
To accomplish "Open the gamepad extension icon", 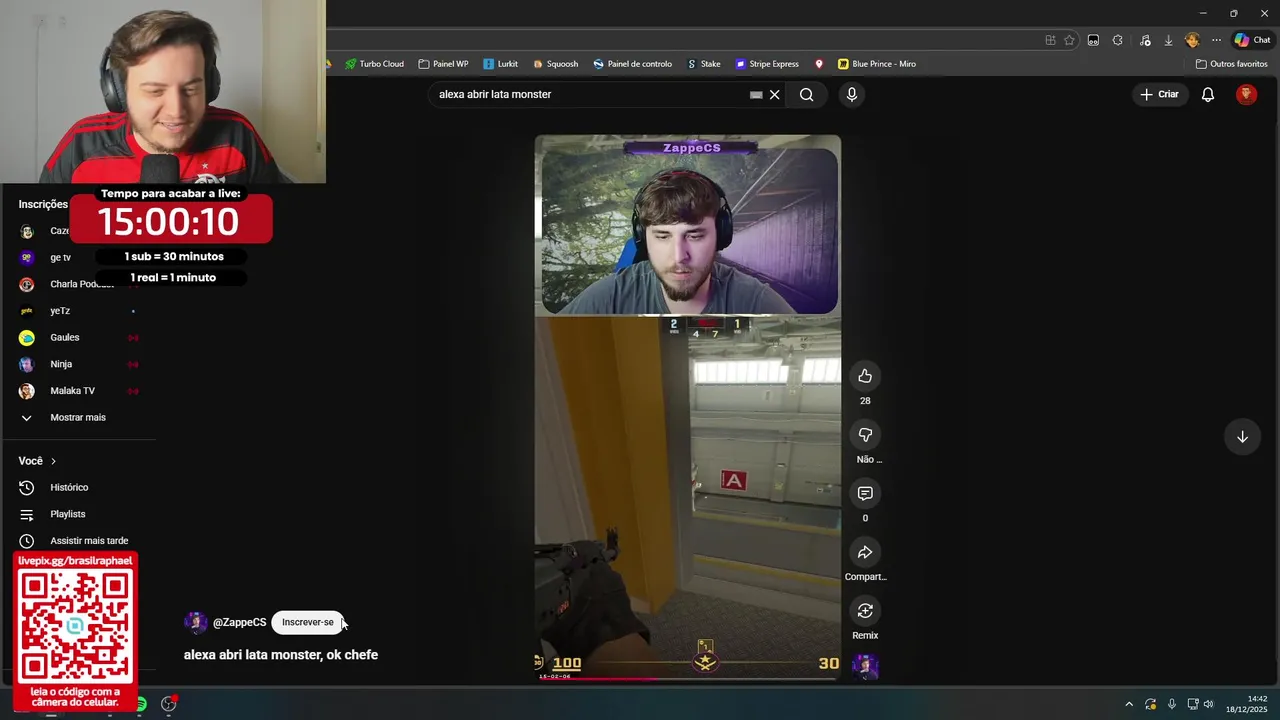I will click(x=1093, y=40).
